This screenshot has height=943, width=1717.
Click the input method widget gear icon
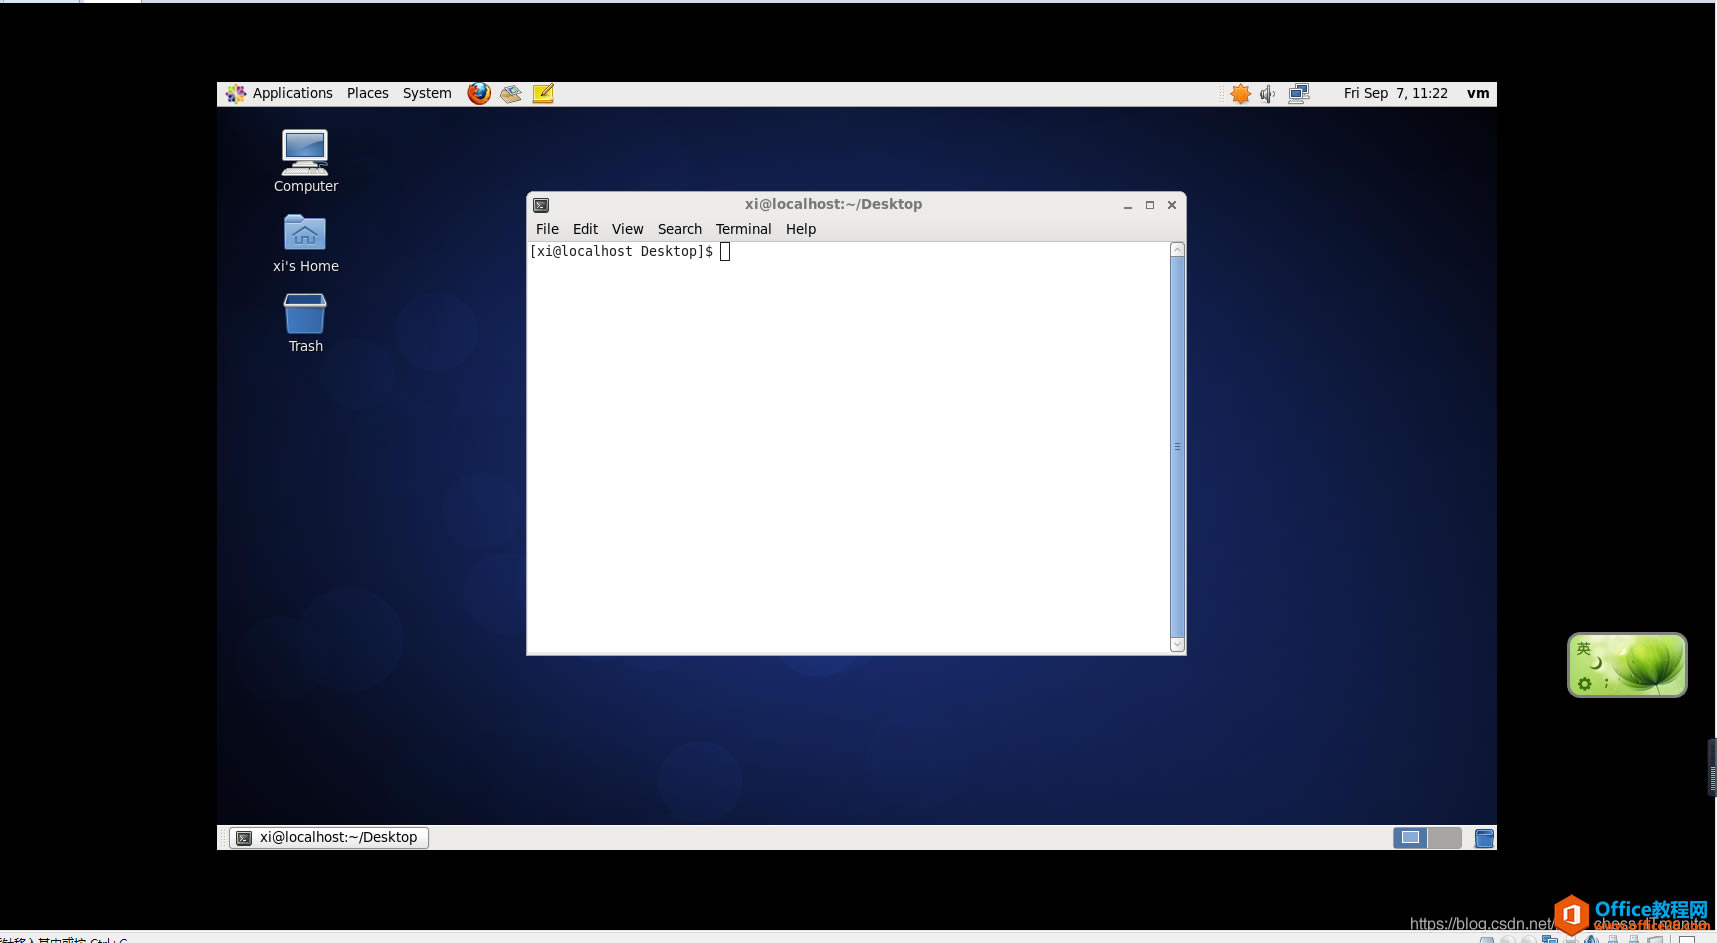(1584, 684)
